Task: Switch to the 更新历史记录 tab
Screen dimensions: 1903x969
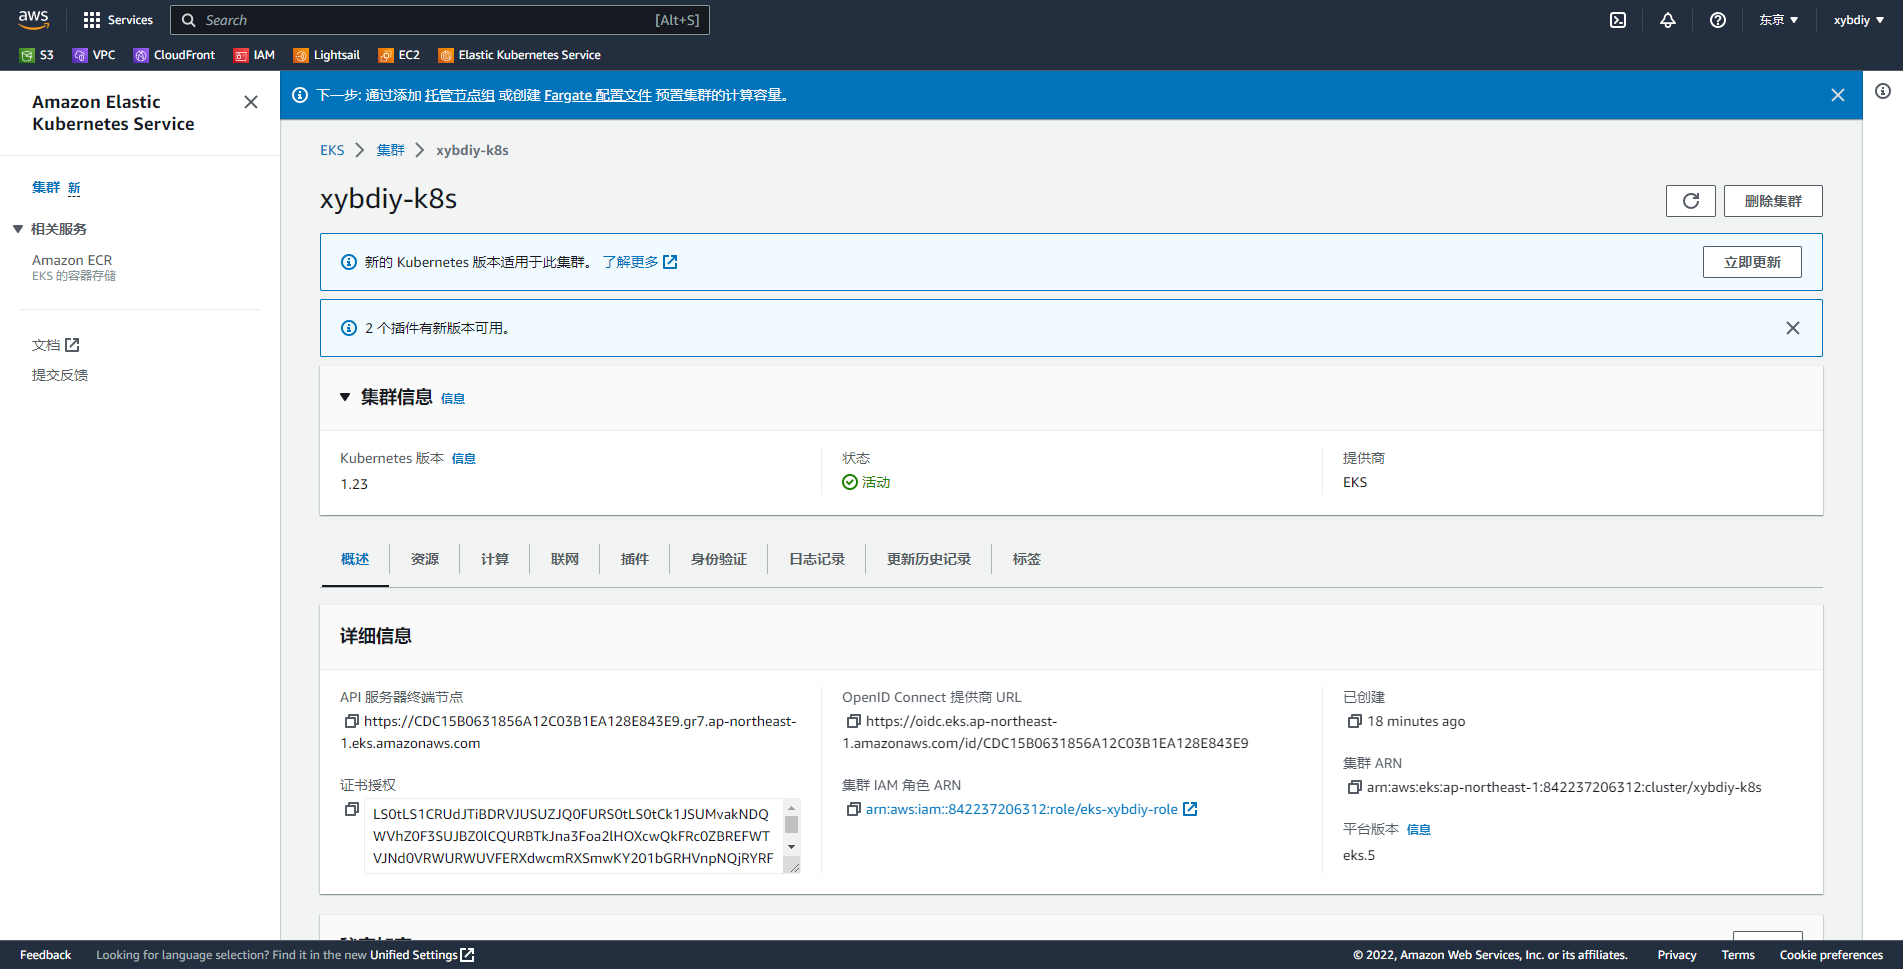Action: point(929,559)
